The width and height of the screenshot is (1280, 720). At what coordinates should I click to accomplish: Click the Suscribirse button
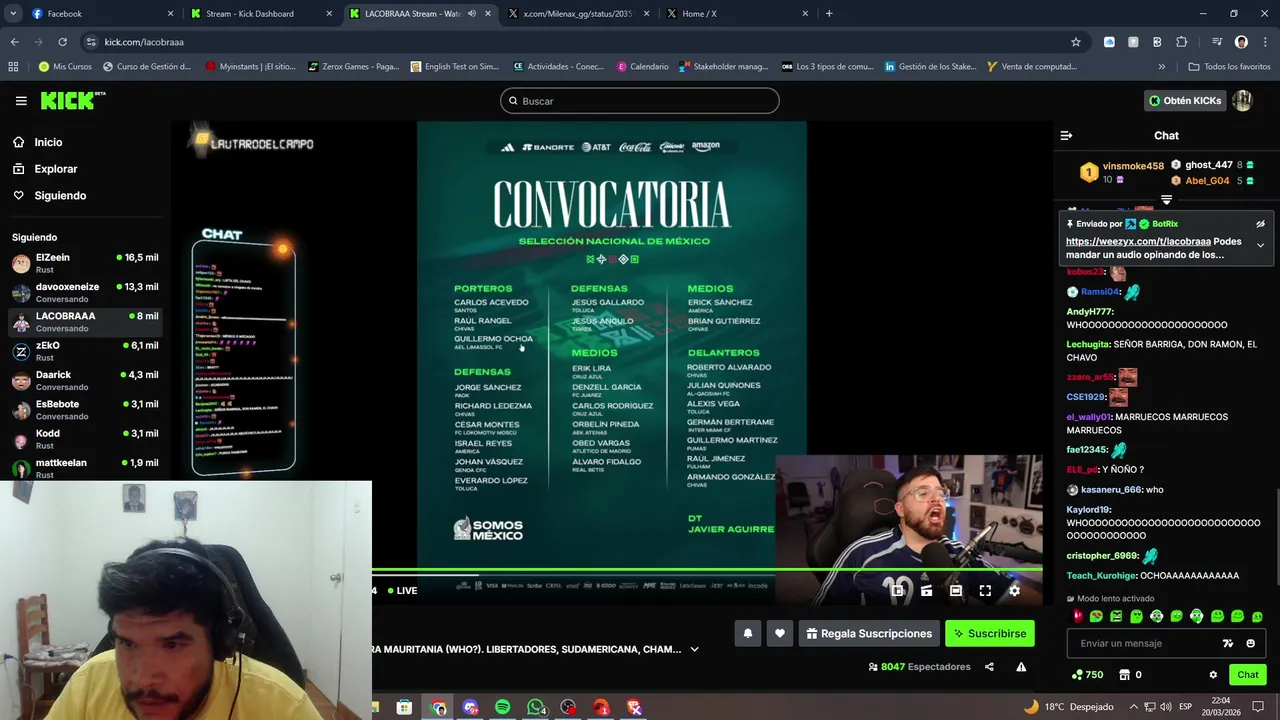click(x=990, y=633)
